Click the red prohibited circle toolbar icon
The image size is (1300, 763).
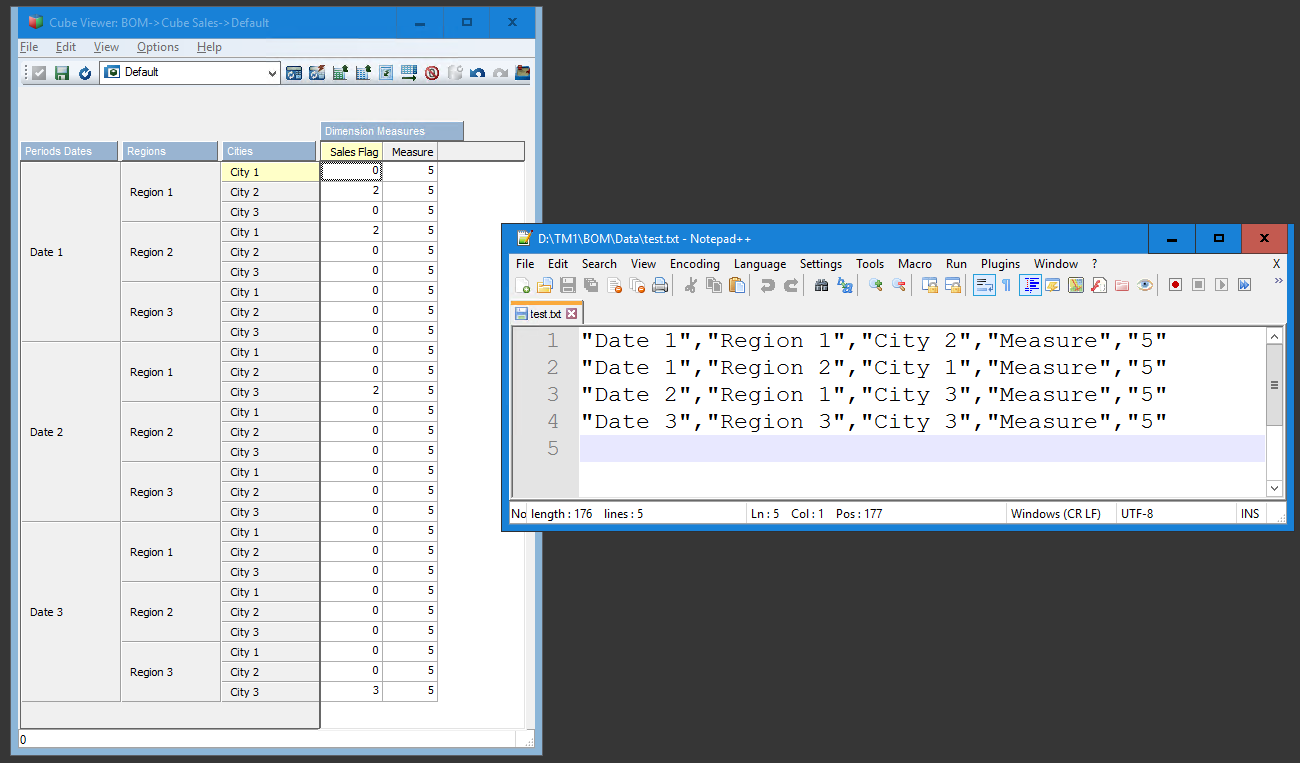coord(432,73)
